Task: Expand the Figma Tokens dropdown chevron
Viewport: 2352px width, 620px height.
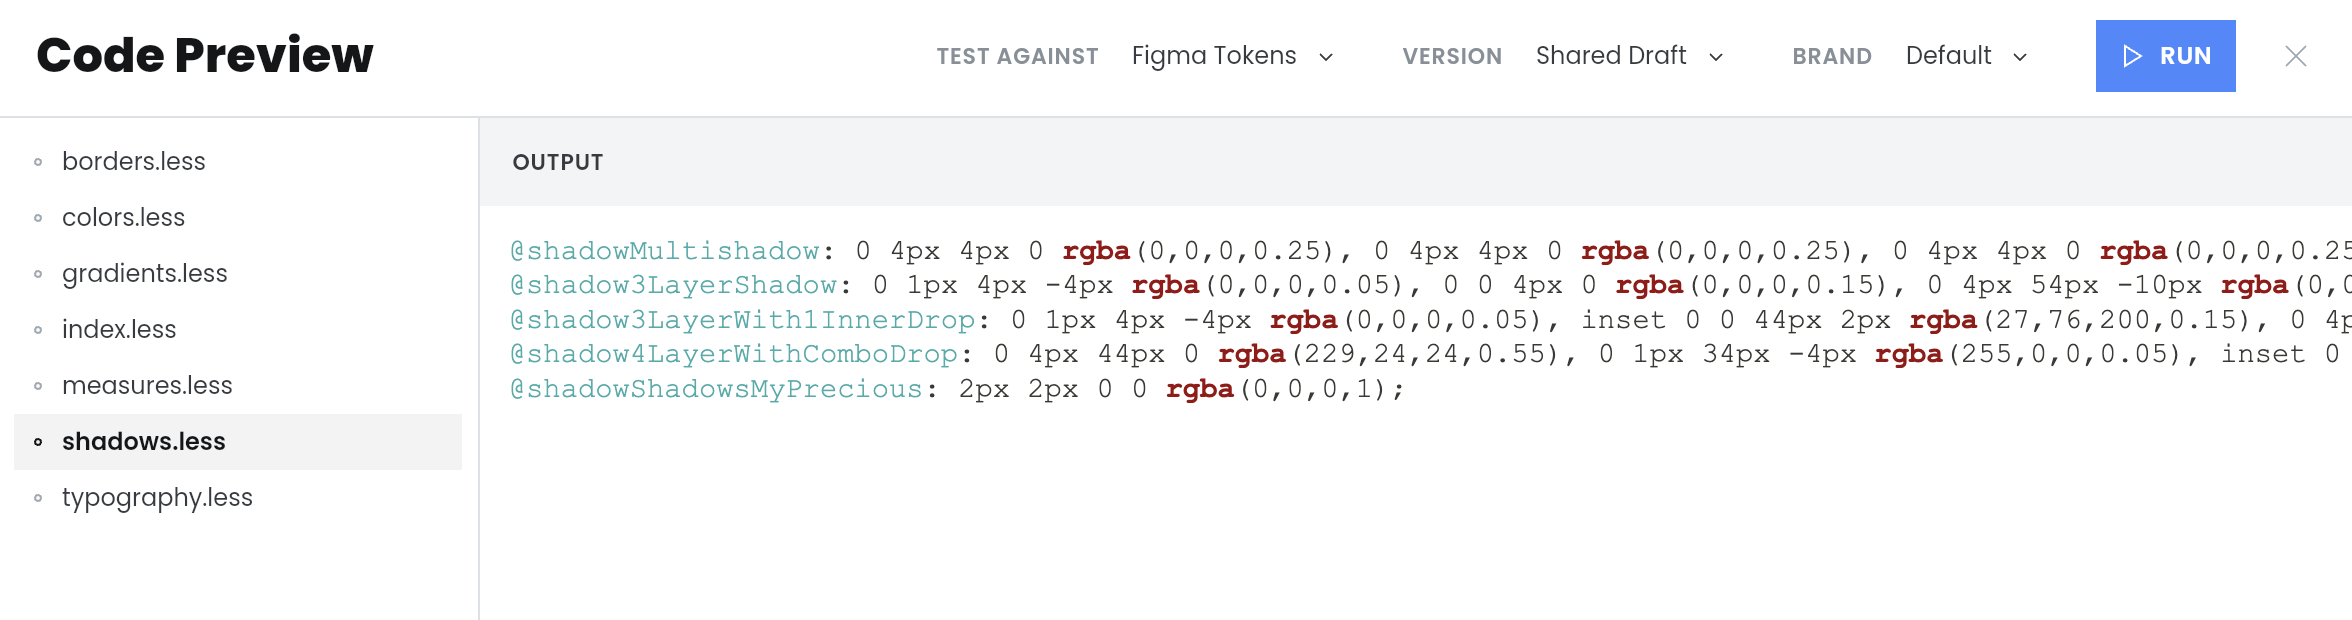Action: point(1326,57)
